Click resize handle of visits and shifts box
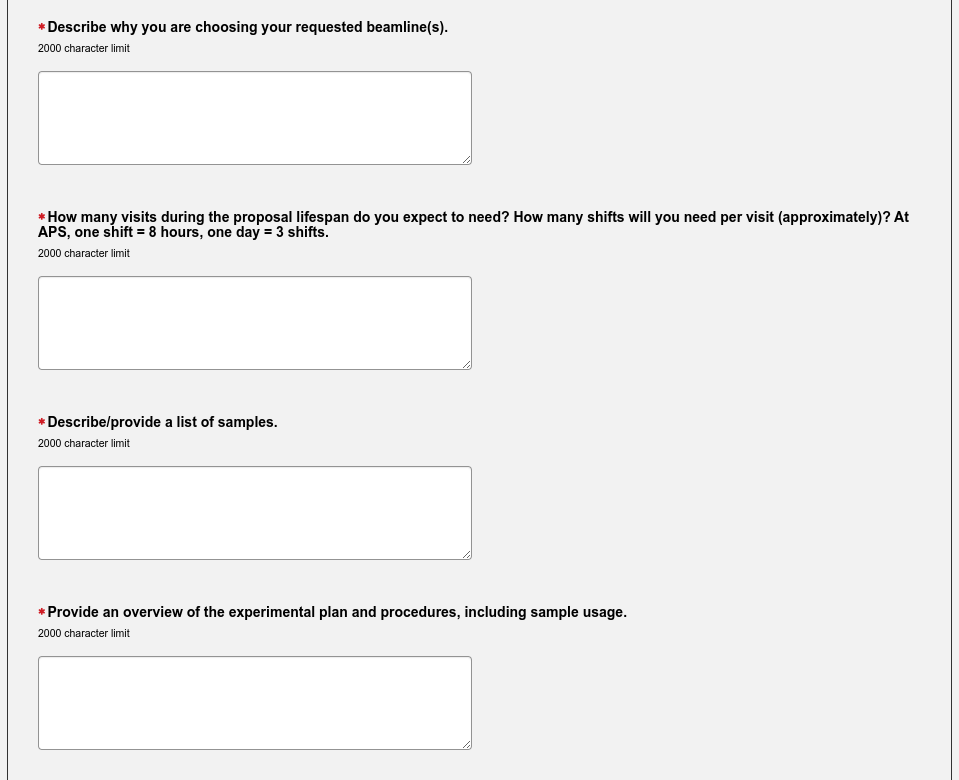 [x=466, y=364]
